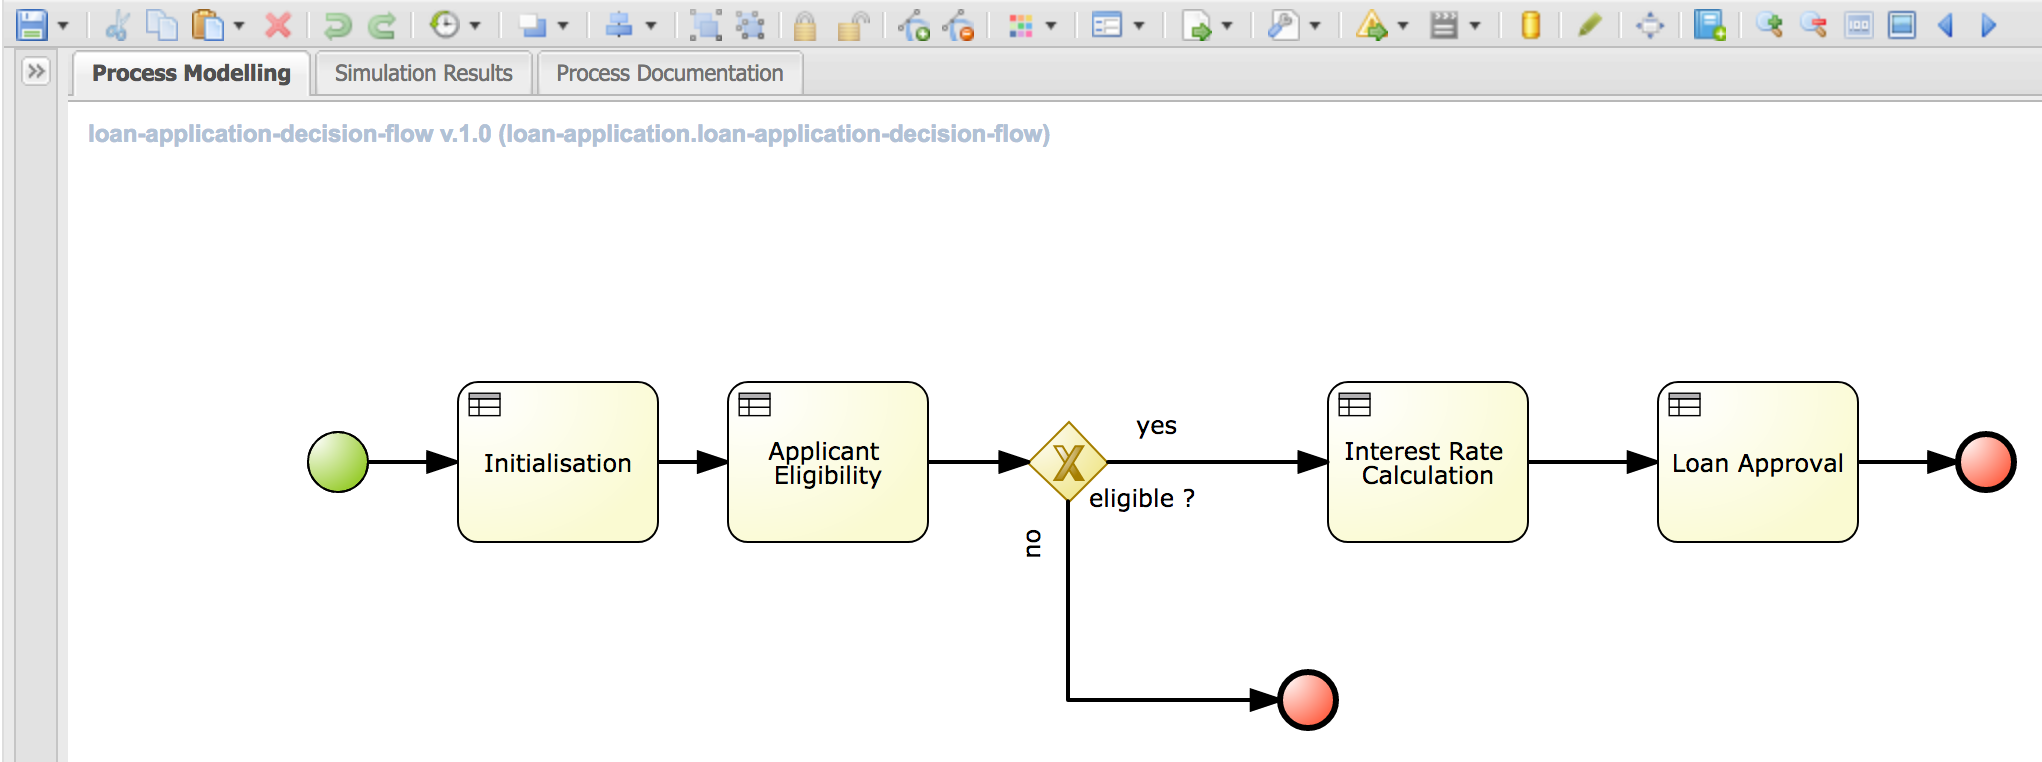Click the form view icon
The width and height of the screenshot is (2042, 762).
coord(1107,26)
